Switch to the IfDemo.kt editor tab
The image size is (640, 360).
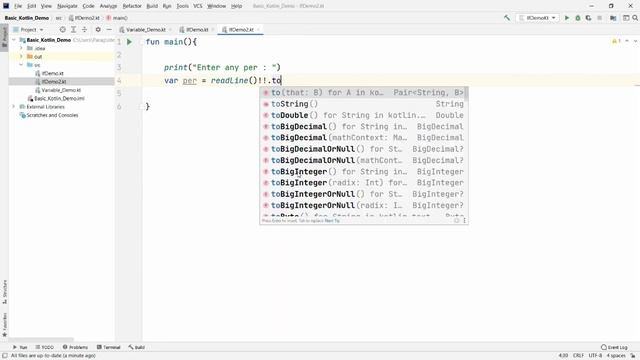click(x=197, y=29)
